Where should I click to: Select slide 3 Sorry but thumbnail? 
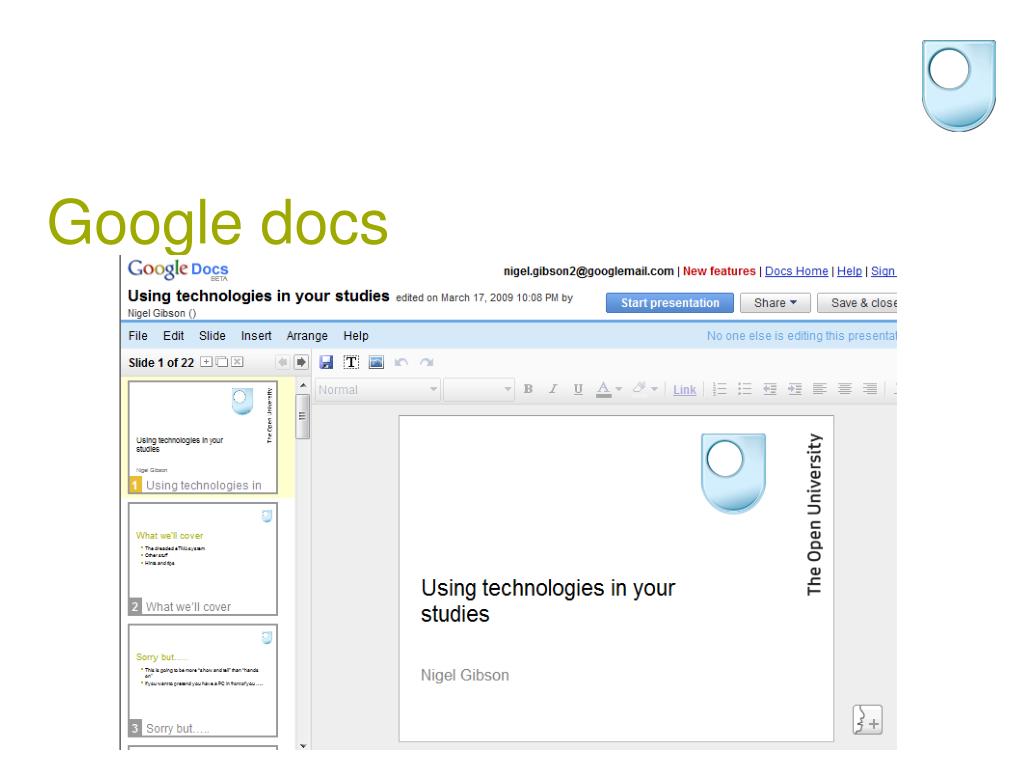pyautogui.click(x=203, y=680)
